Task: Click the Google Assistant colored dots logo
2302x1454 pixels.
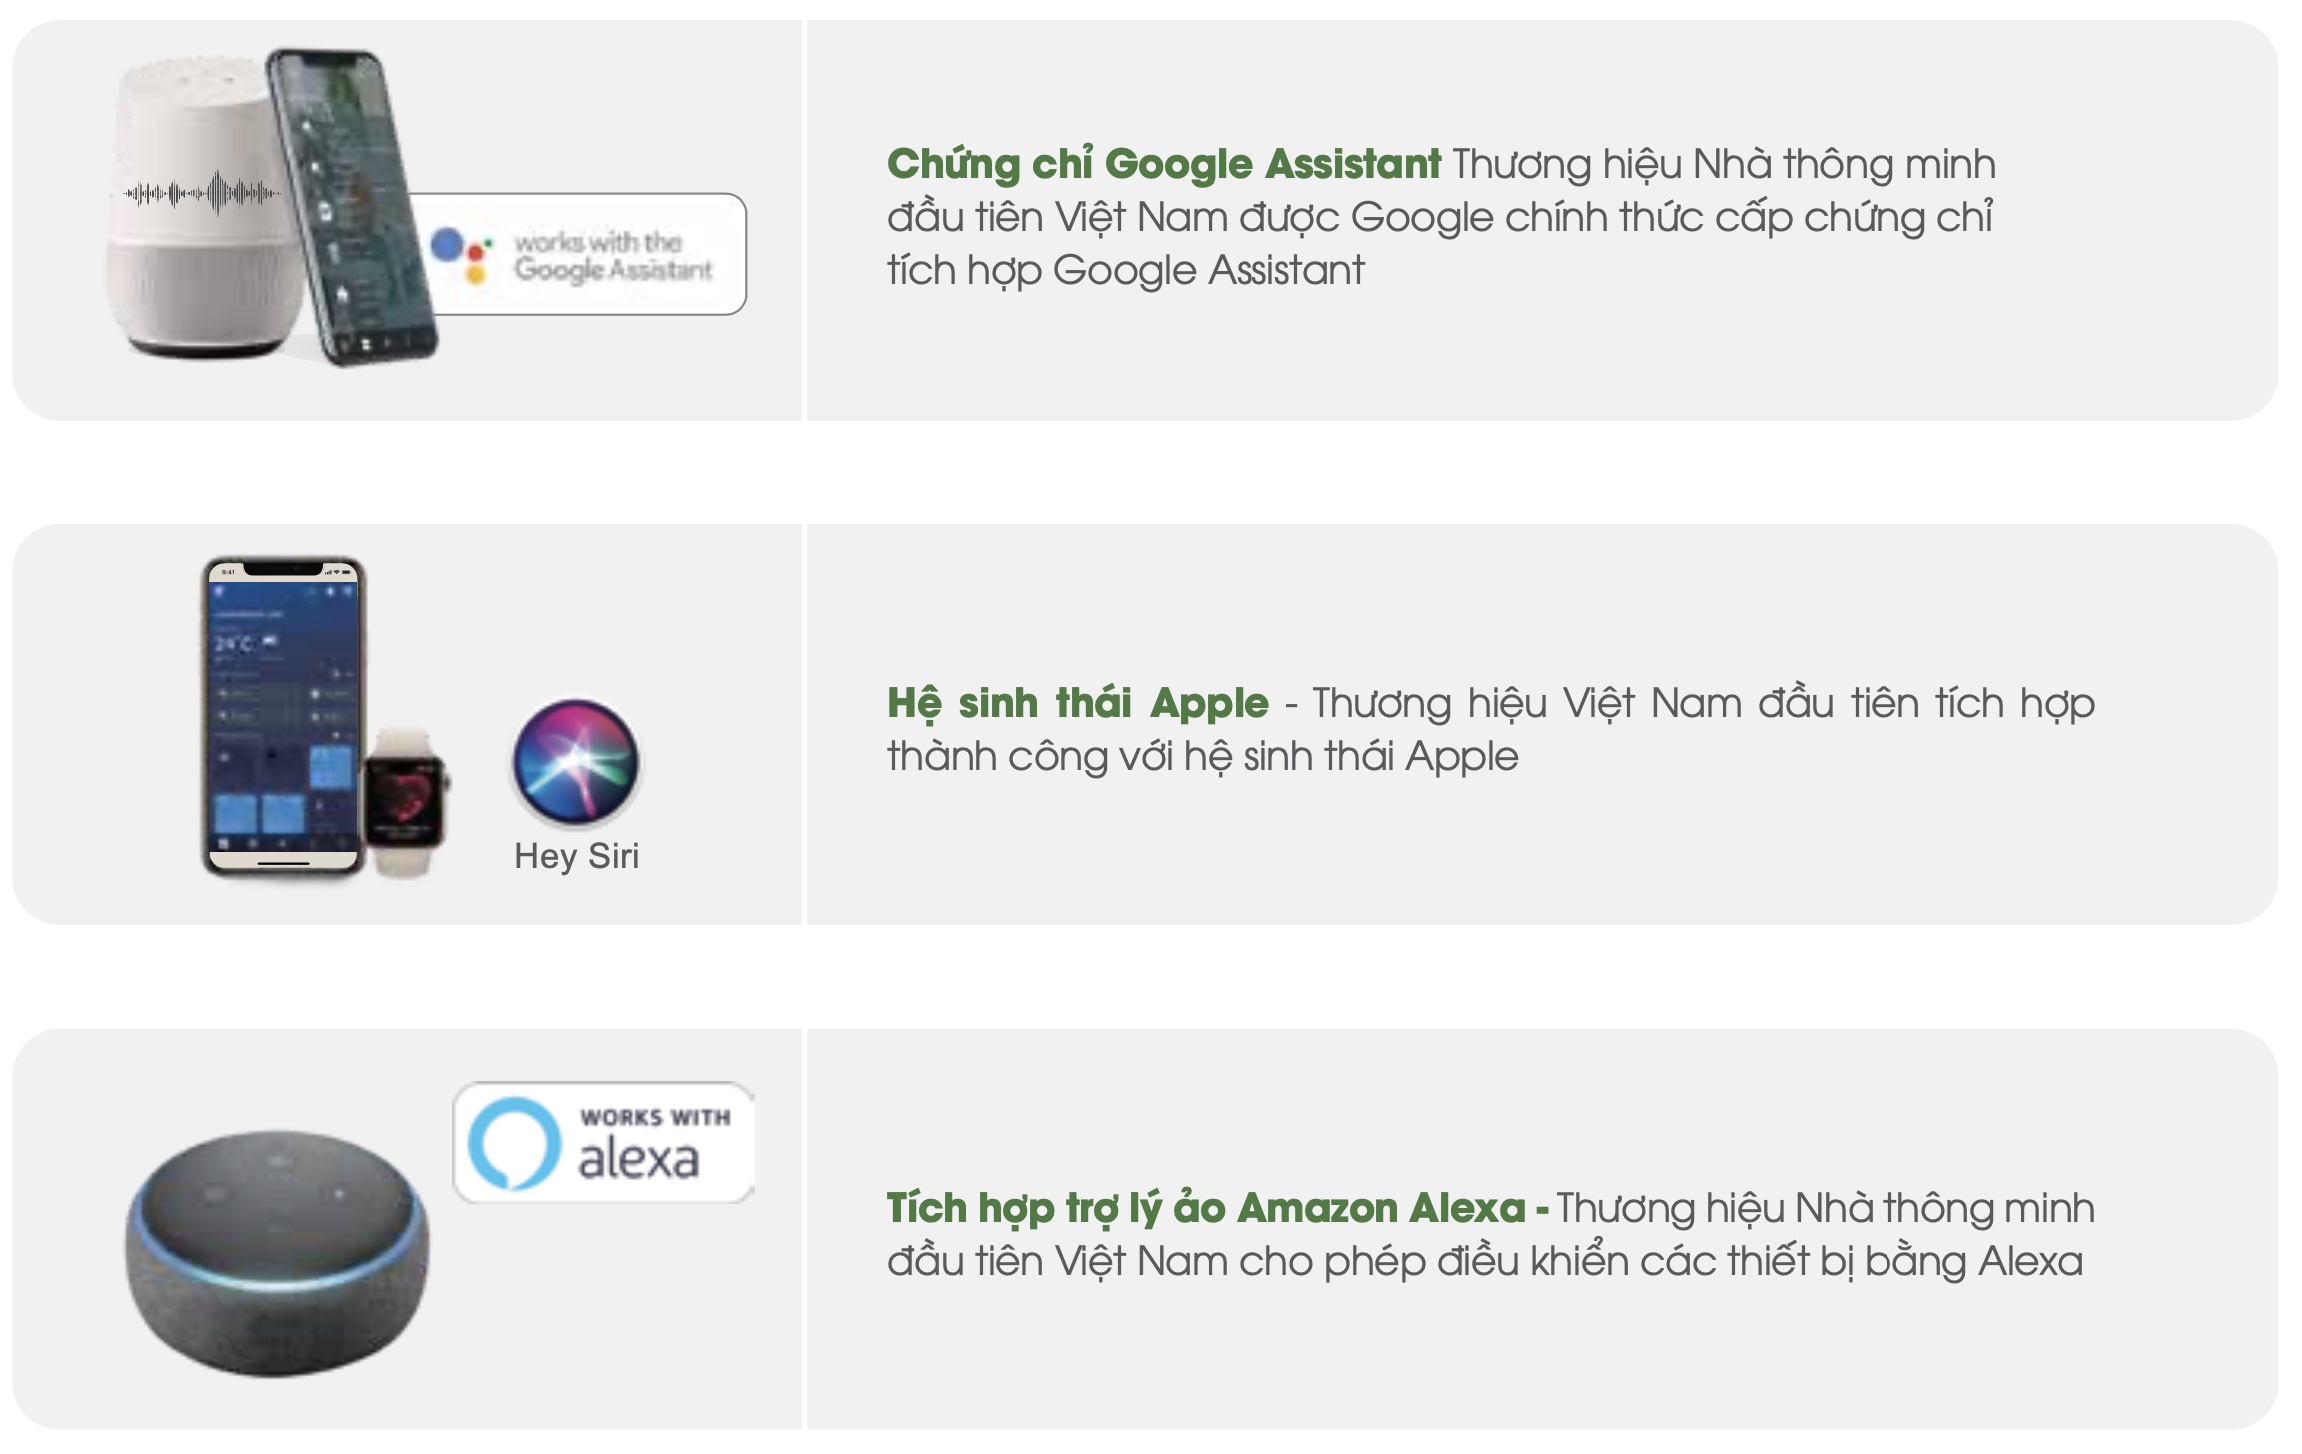Action: (461, 255)
